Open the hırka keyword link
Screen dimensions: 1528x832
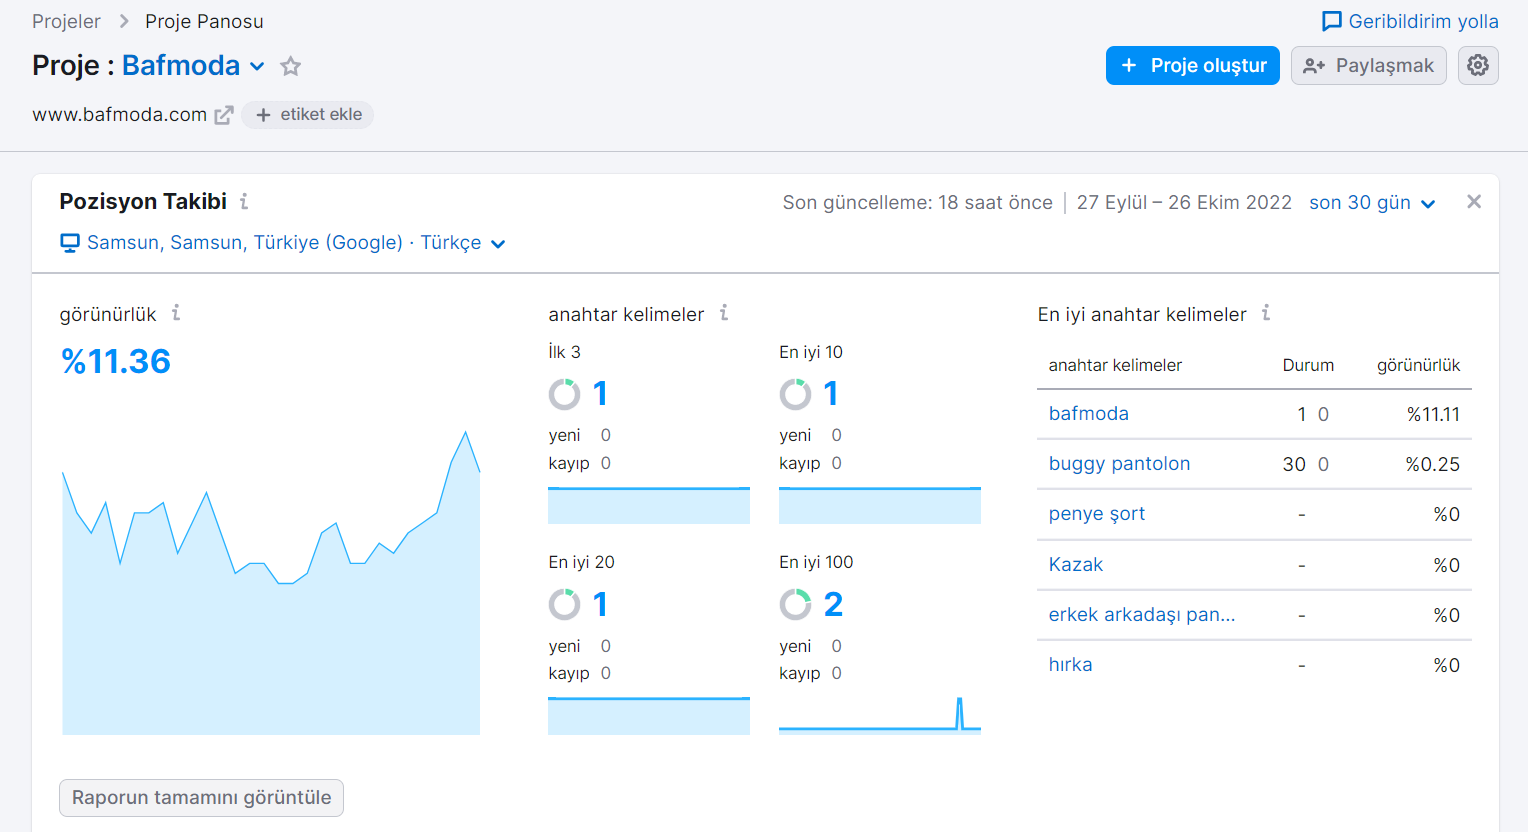[x=1070, y=664]
